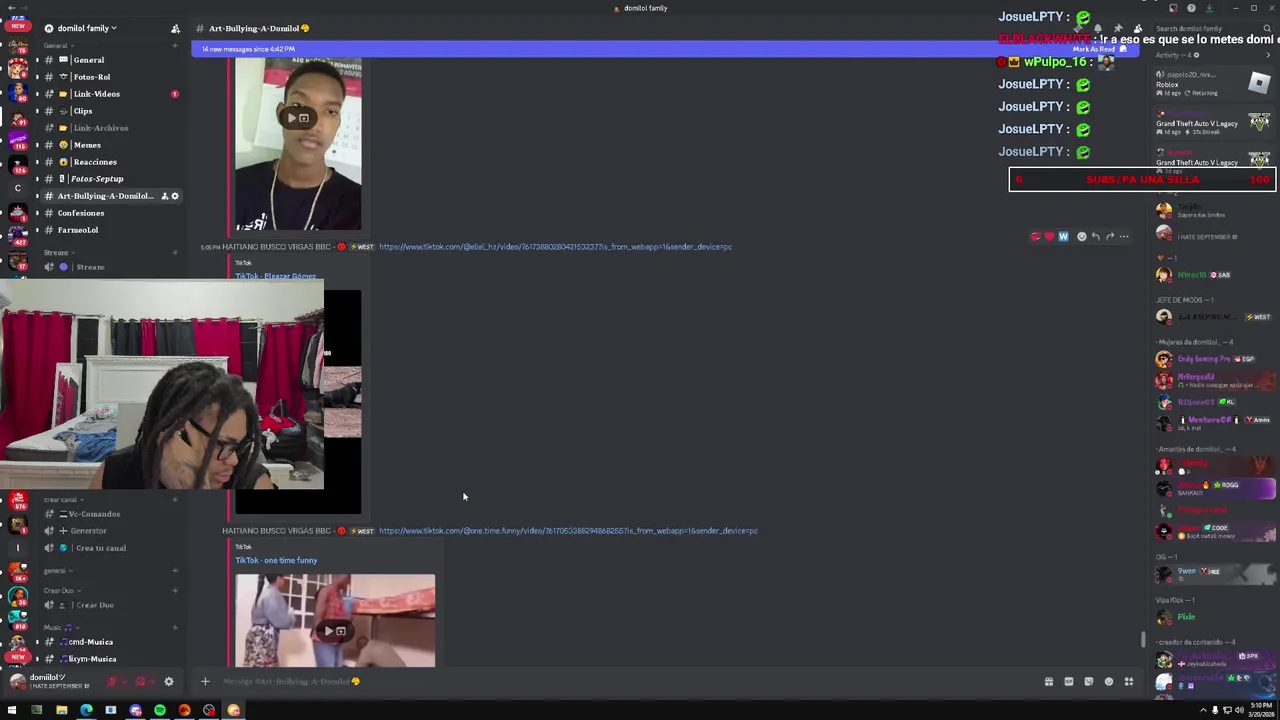This screenshot has width=1280, height=720.
Task: Open the Memes channel
Action: (108, 145)
